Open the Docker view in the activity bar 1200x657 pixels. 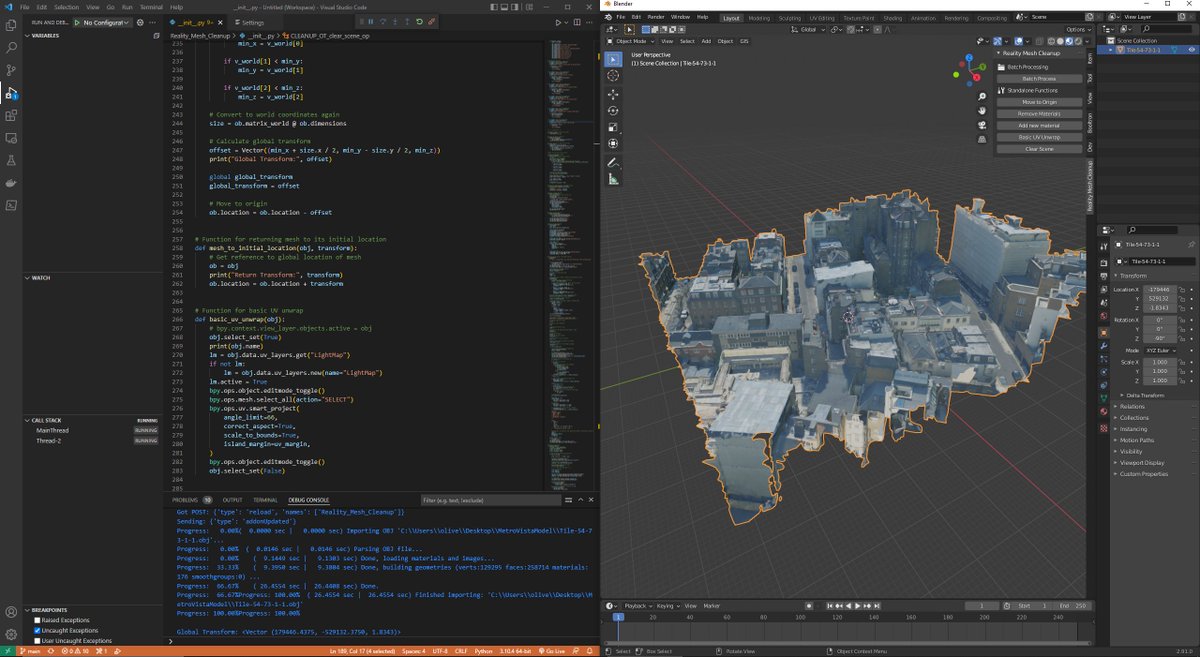(x=11, y=183)
